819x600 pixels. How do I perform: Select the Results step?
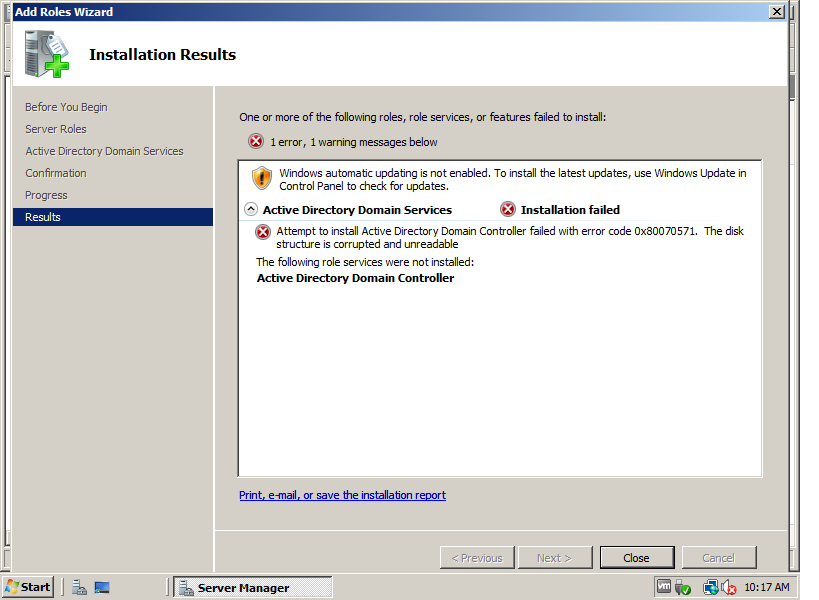(113, 217)
